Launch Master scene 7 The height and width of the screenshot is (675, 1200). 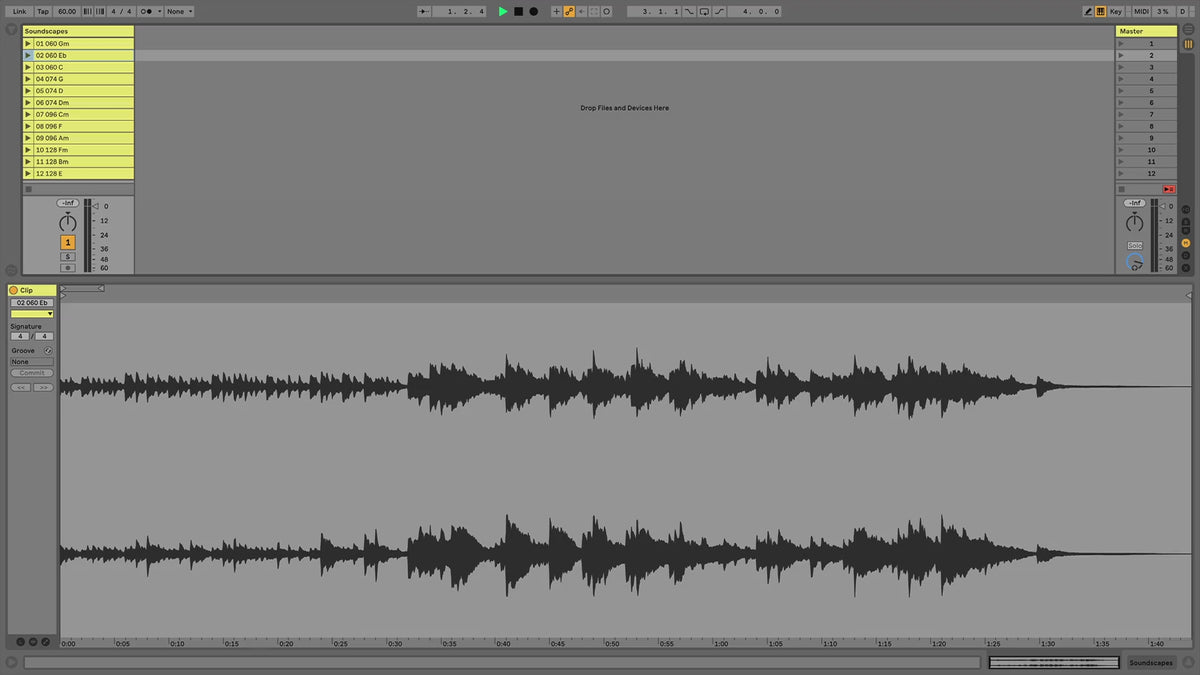pos(1121,115)
